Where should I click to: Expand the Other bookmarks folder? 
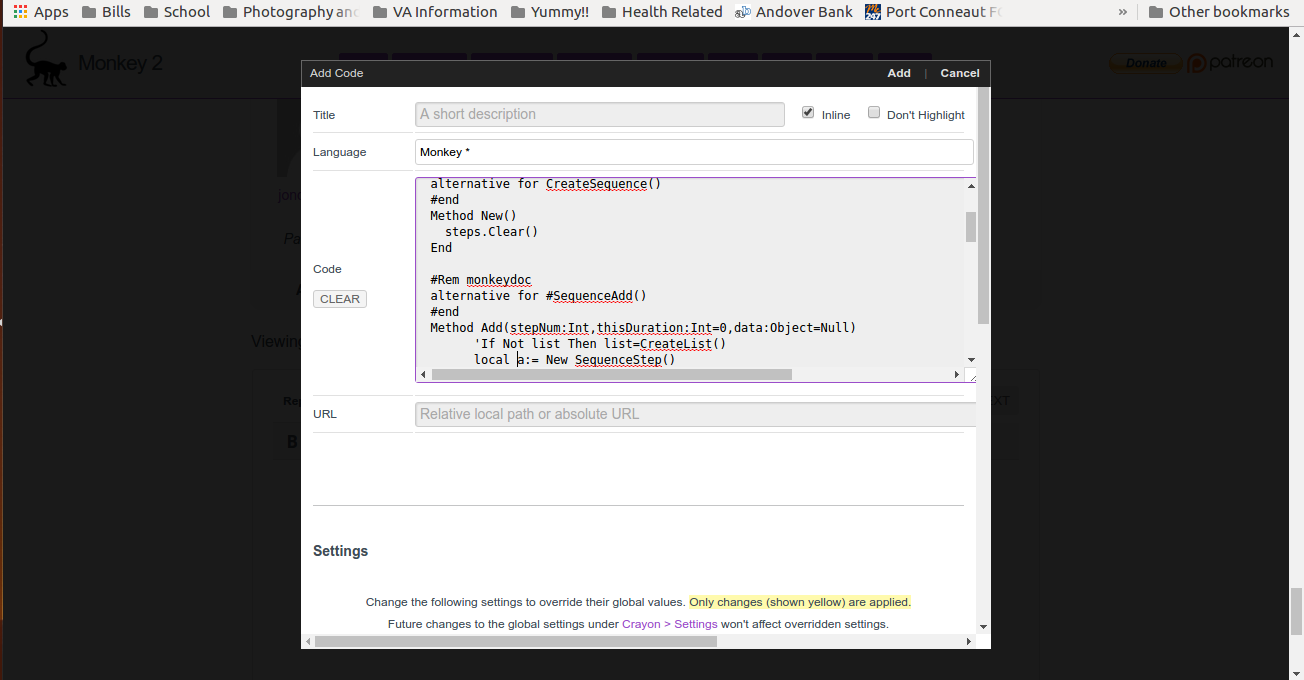[x=1218, y=12]
